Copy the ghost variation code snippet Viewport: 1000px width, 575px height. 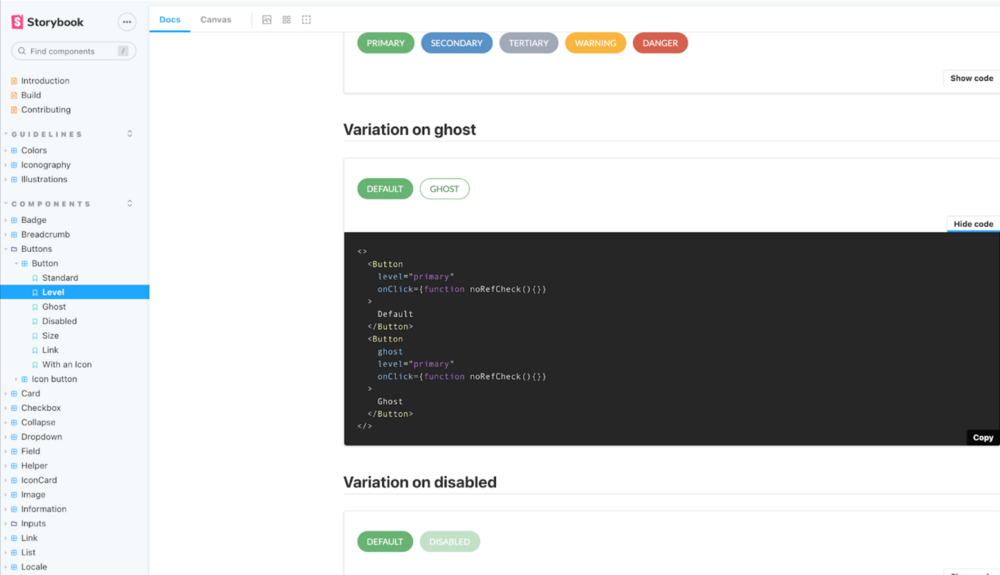point(982,437)
